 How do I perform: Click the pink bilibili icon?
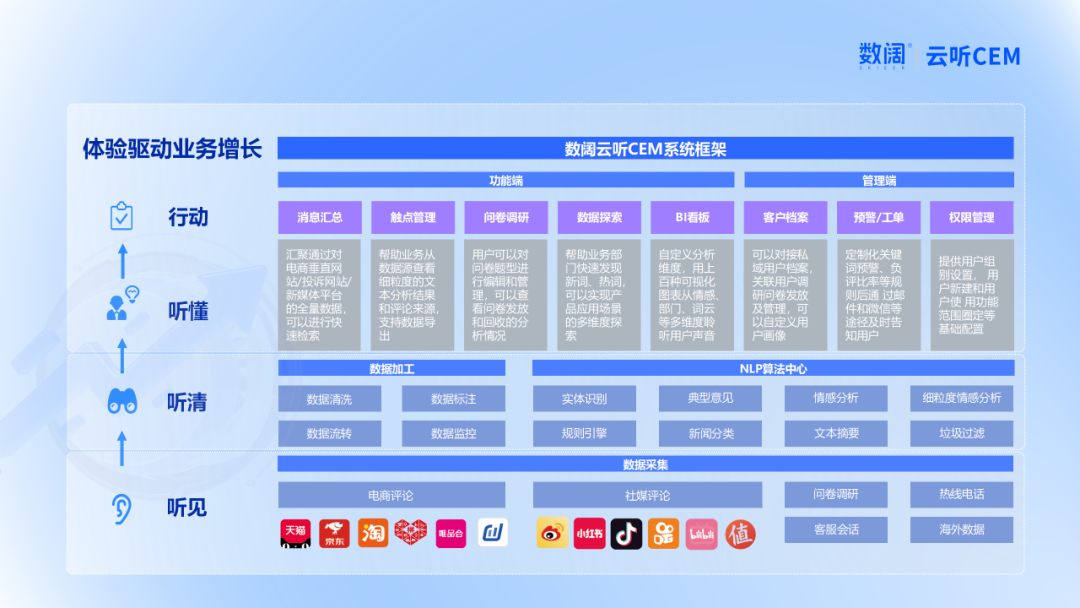[701, 534]
